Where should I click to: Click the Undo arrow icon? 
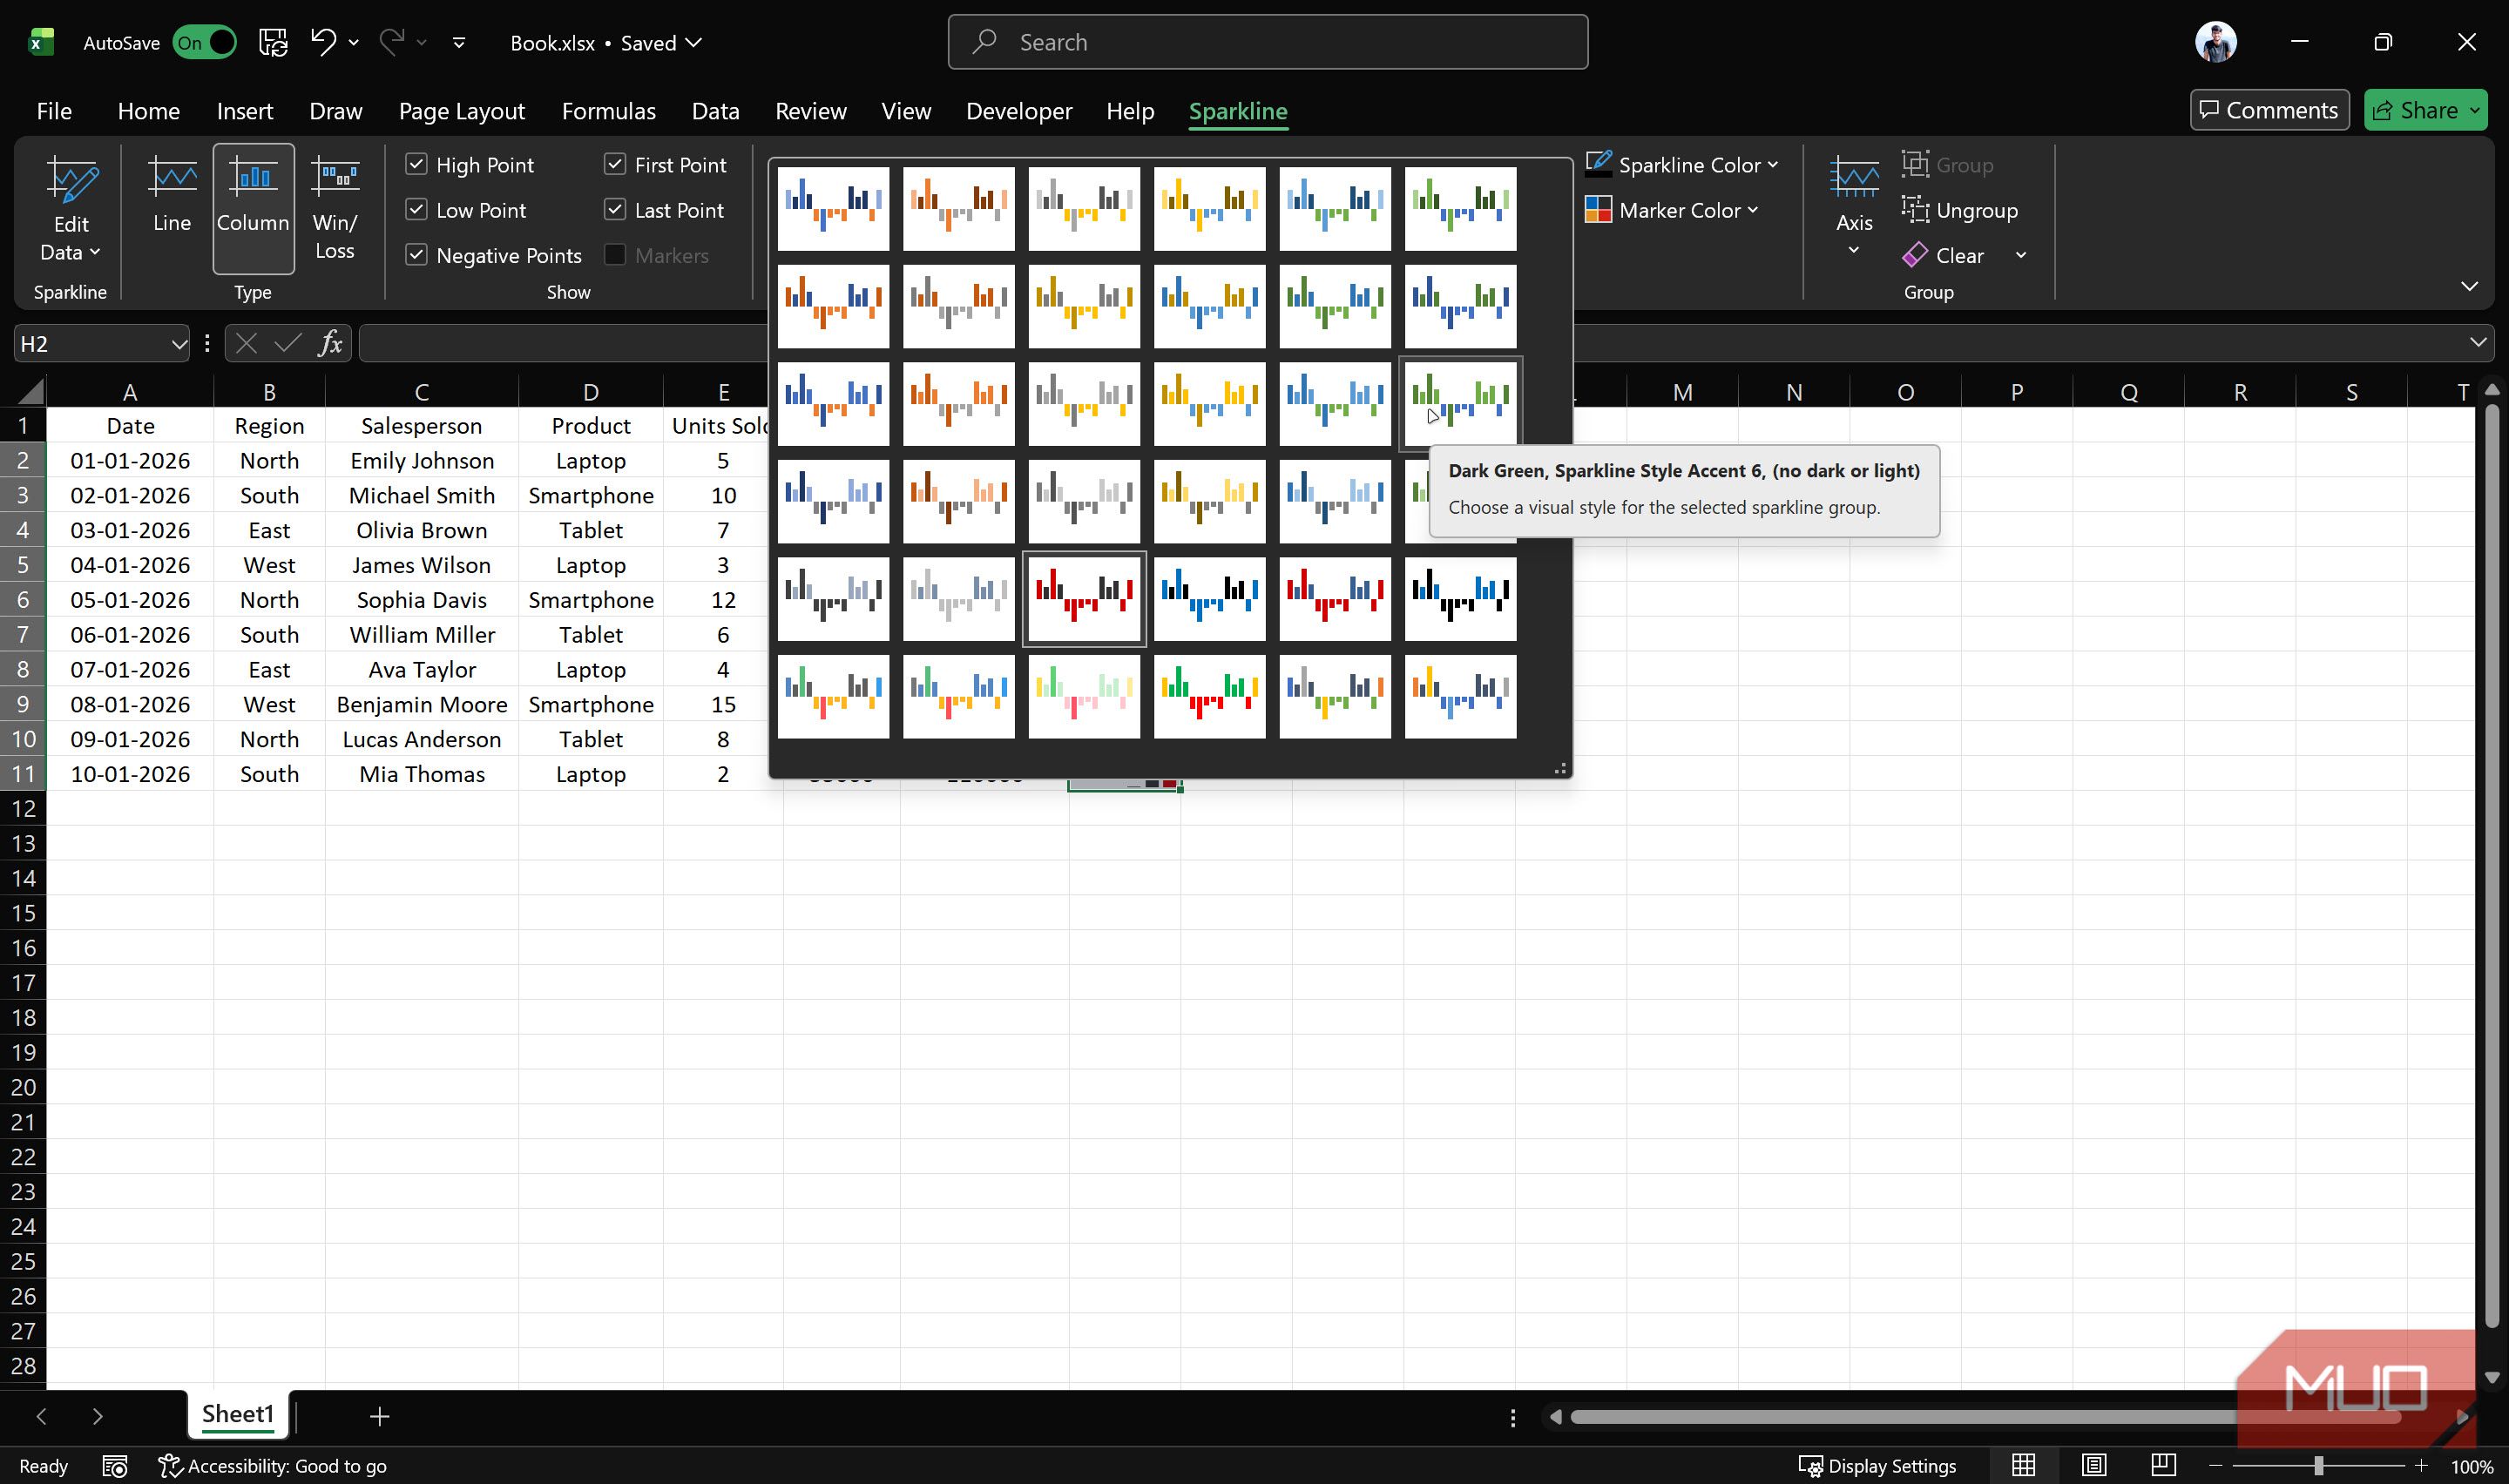click(323, 42)
